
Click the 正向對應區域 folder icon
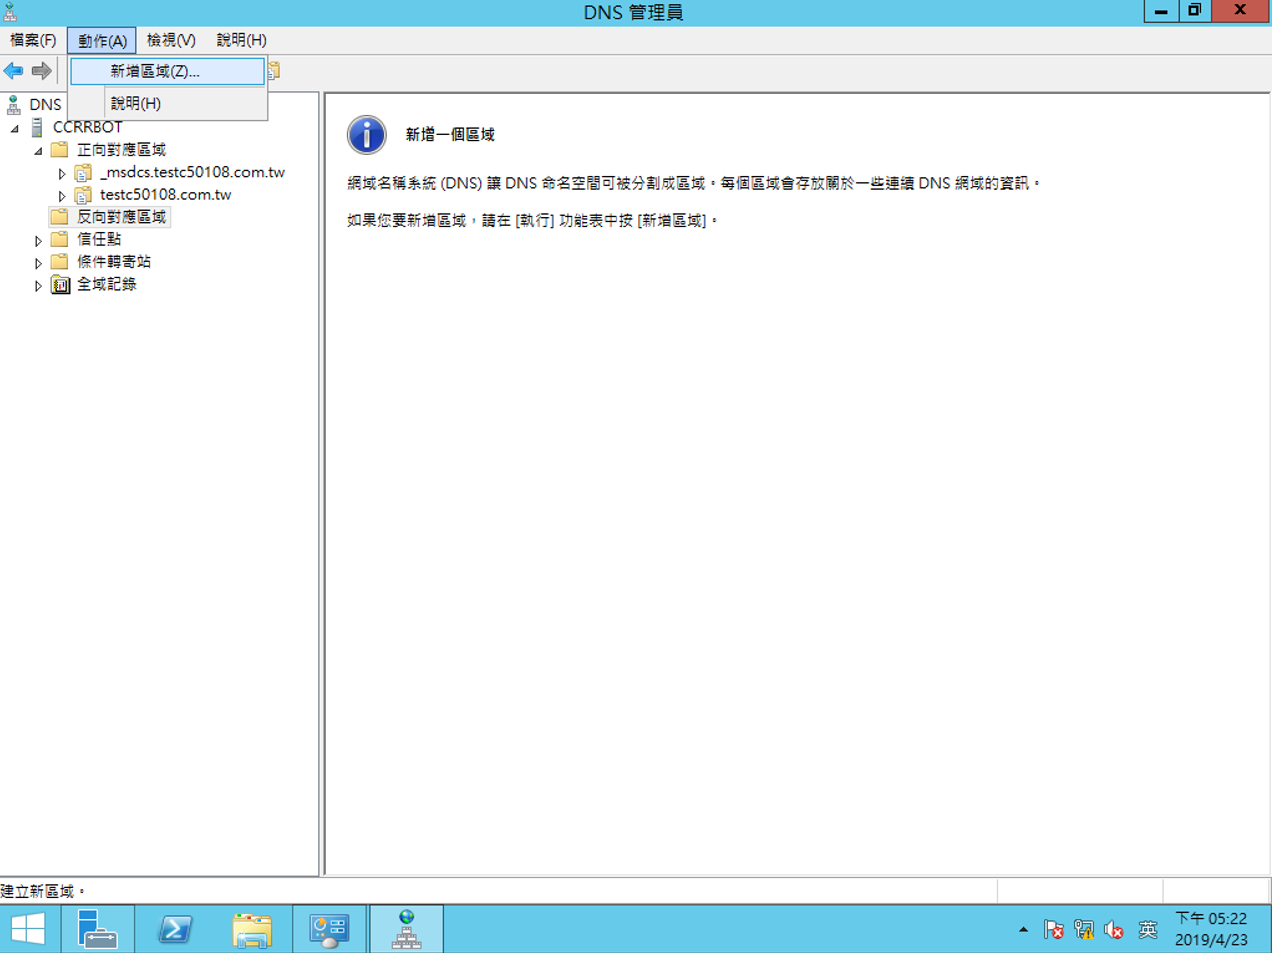(60, 150)
